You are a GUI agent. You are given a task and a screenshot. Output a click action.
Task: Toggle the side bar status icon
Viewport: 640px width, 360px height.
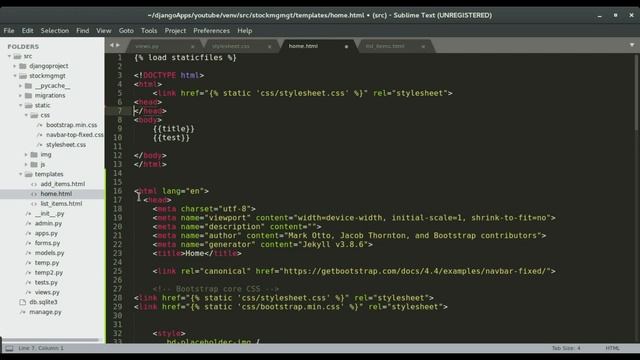click(9, 348)
